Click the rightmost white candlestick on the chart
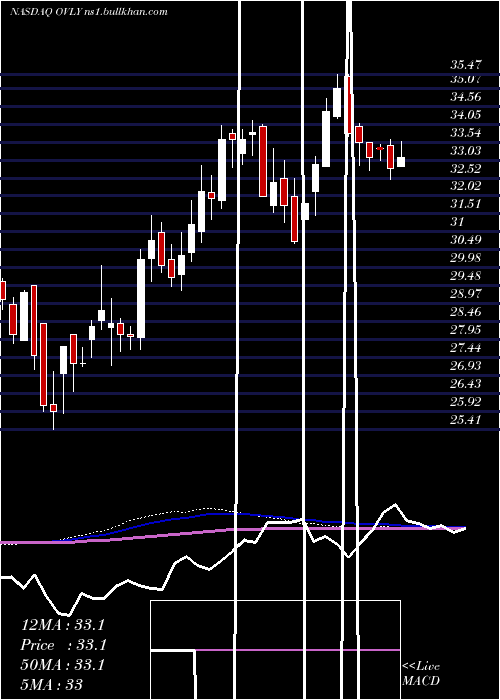The width and height of the screenshot is (500, 700). tap(401, 162)
